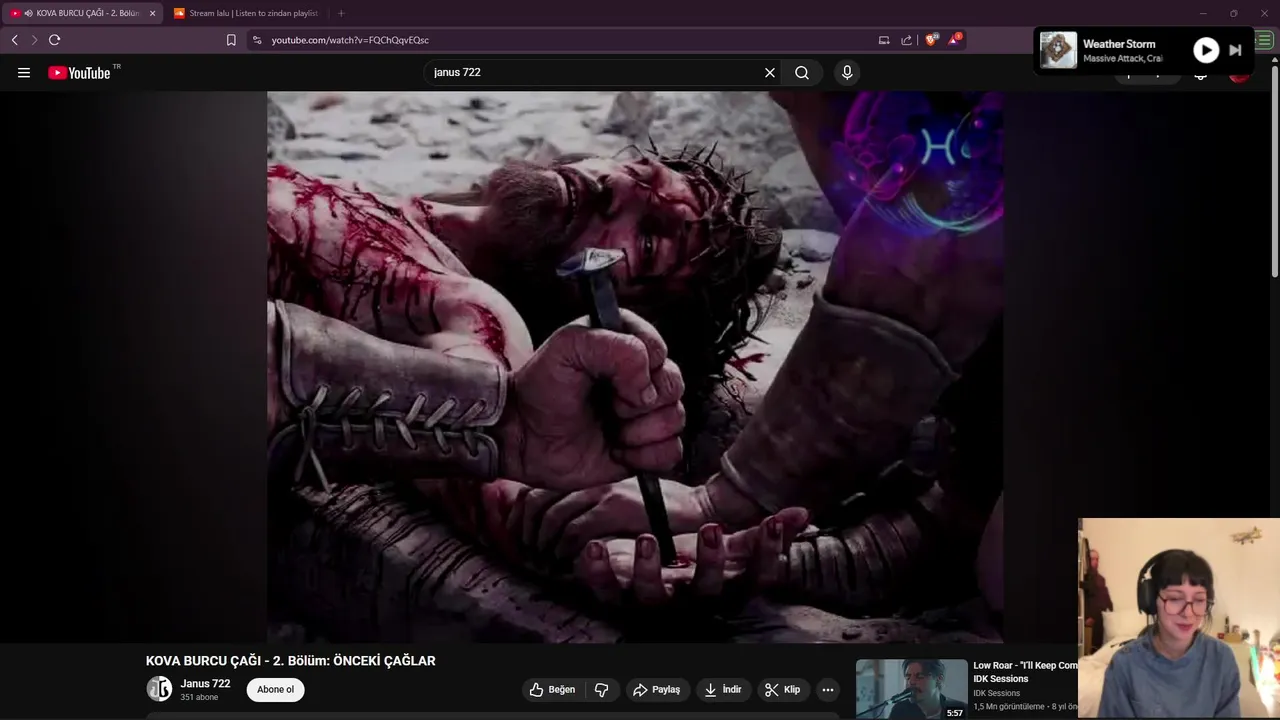Open the Janus 722 channel name link
This screenshot has height=720, width=1280.
[205, 684]
